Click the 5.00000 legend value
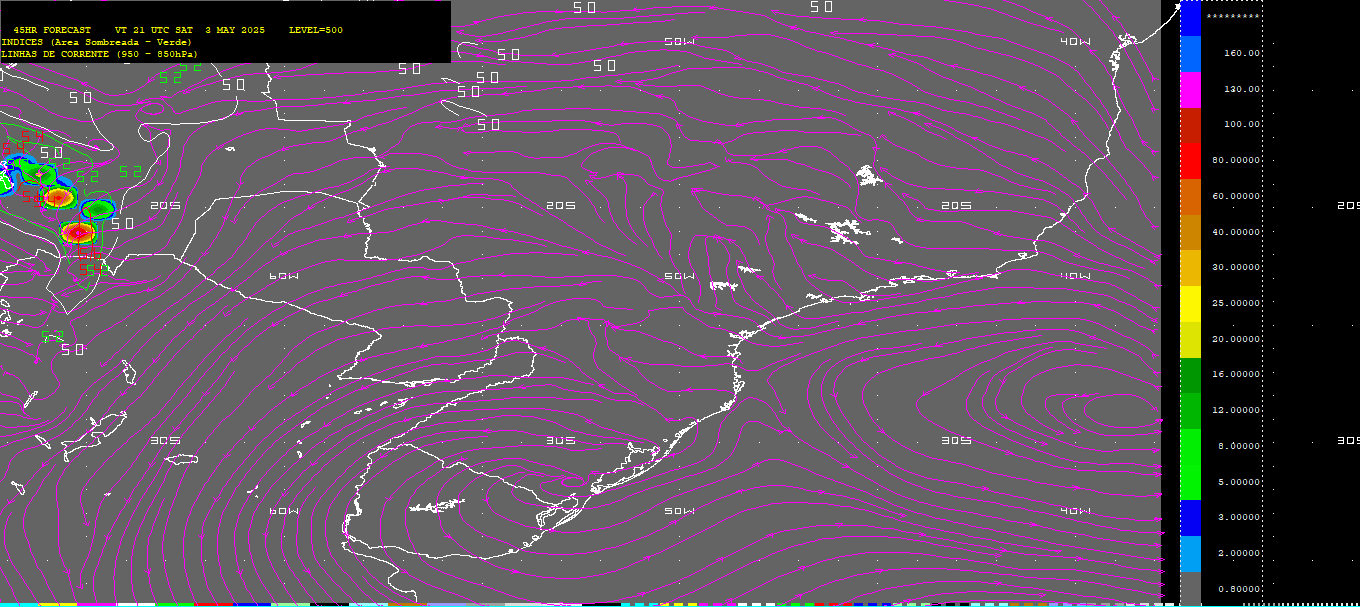This screenshot has height=607, width=1360. 1239,482
